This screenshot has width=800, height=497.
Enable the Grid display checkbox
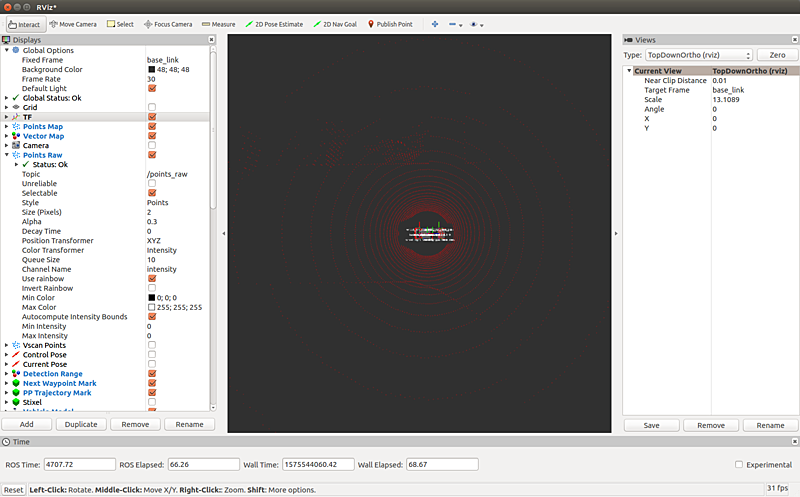(x=152, y=108)
